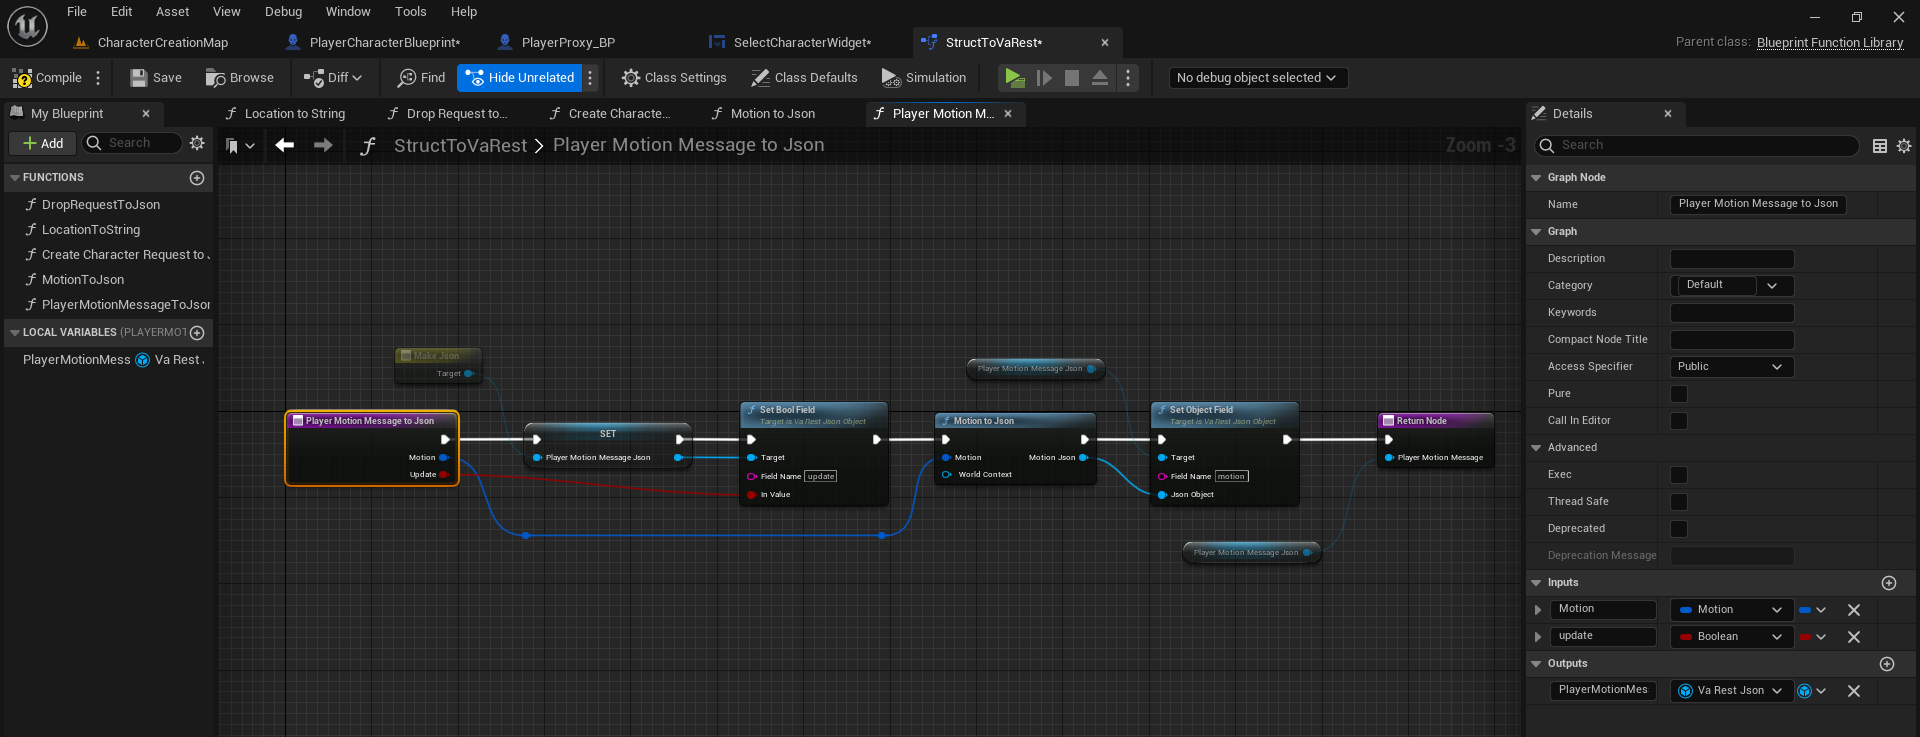Click the Stop playback button
The width and height of the screenshot is (1920, 737).
1072,78
